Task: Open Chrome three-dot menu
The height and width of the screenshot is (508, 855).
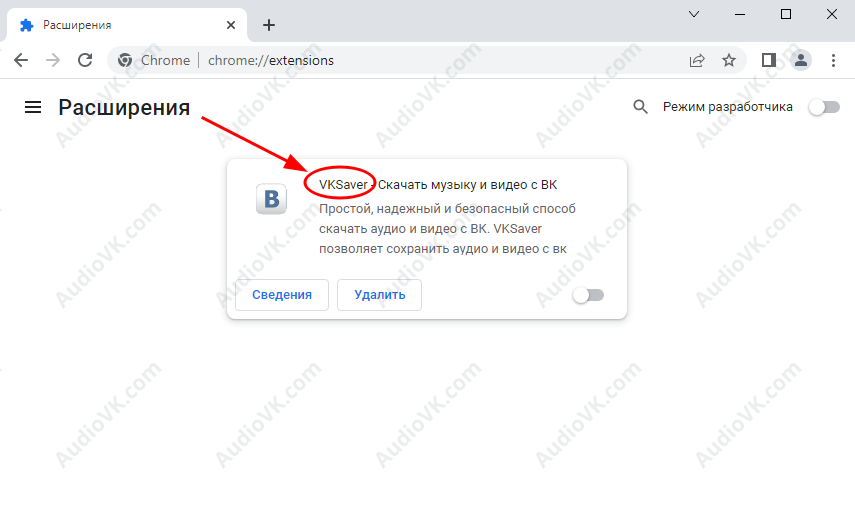Action: click(x=833, y=60)
